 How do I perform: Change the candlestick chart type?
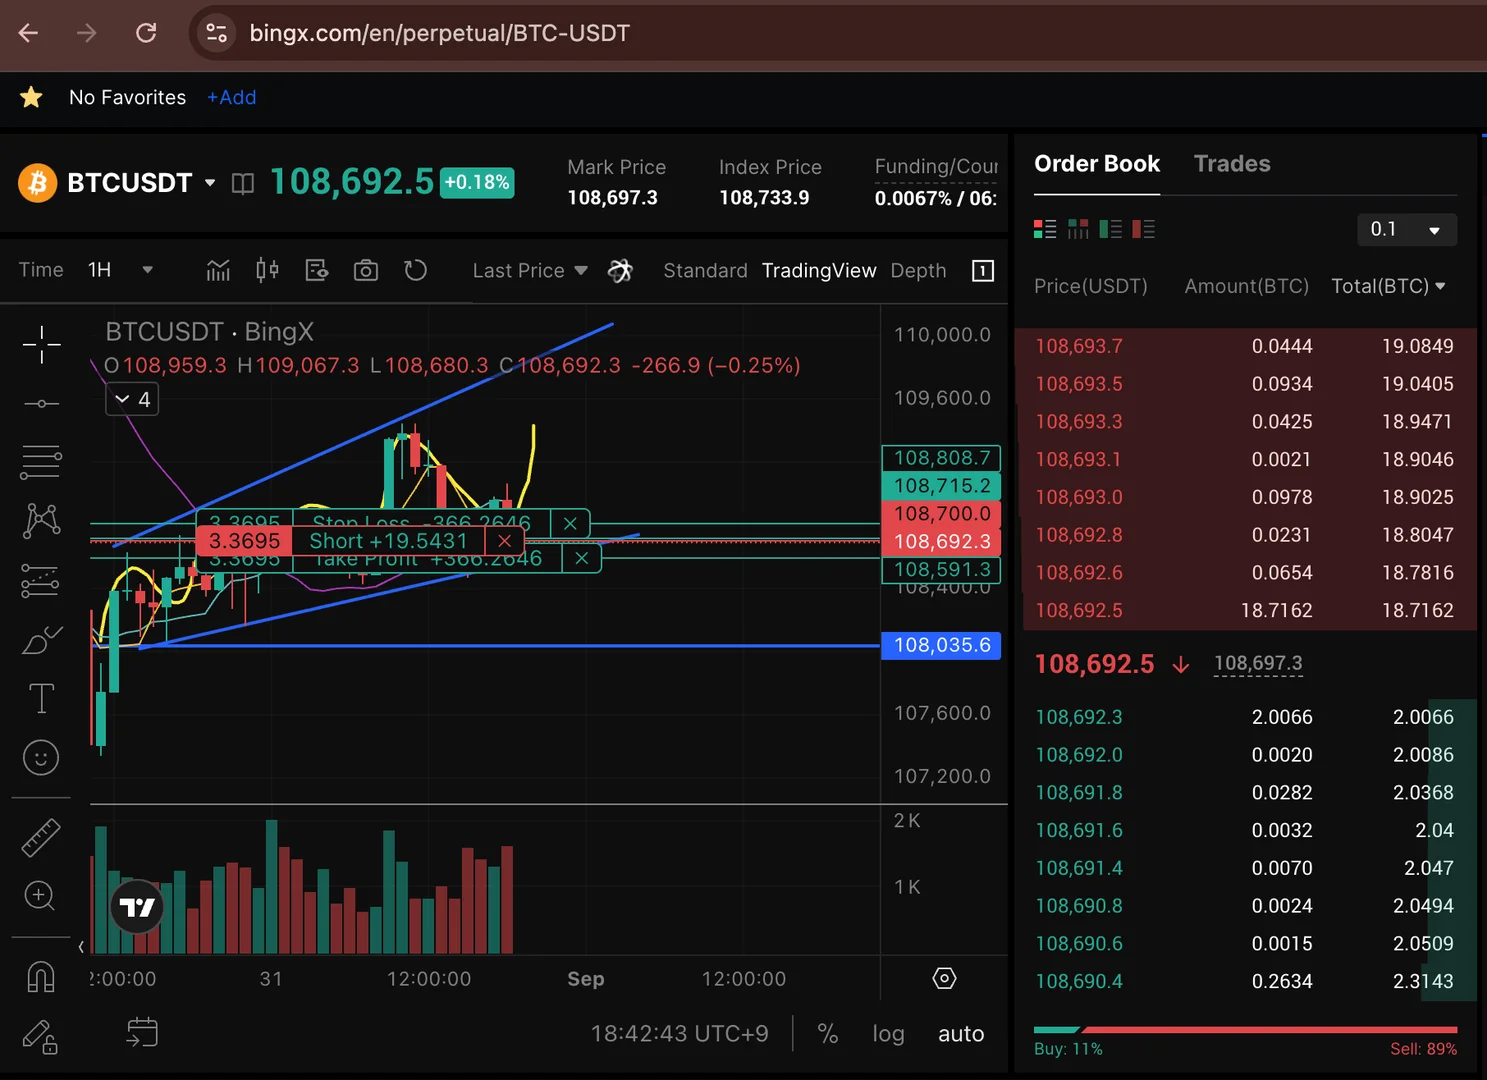pos(267,270)
